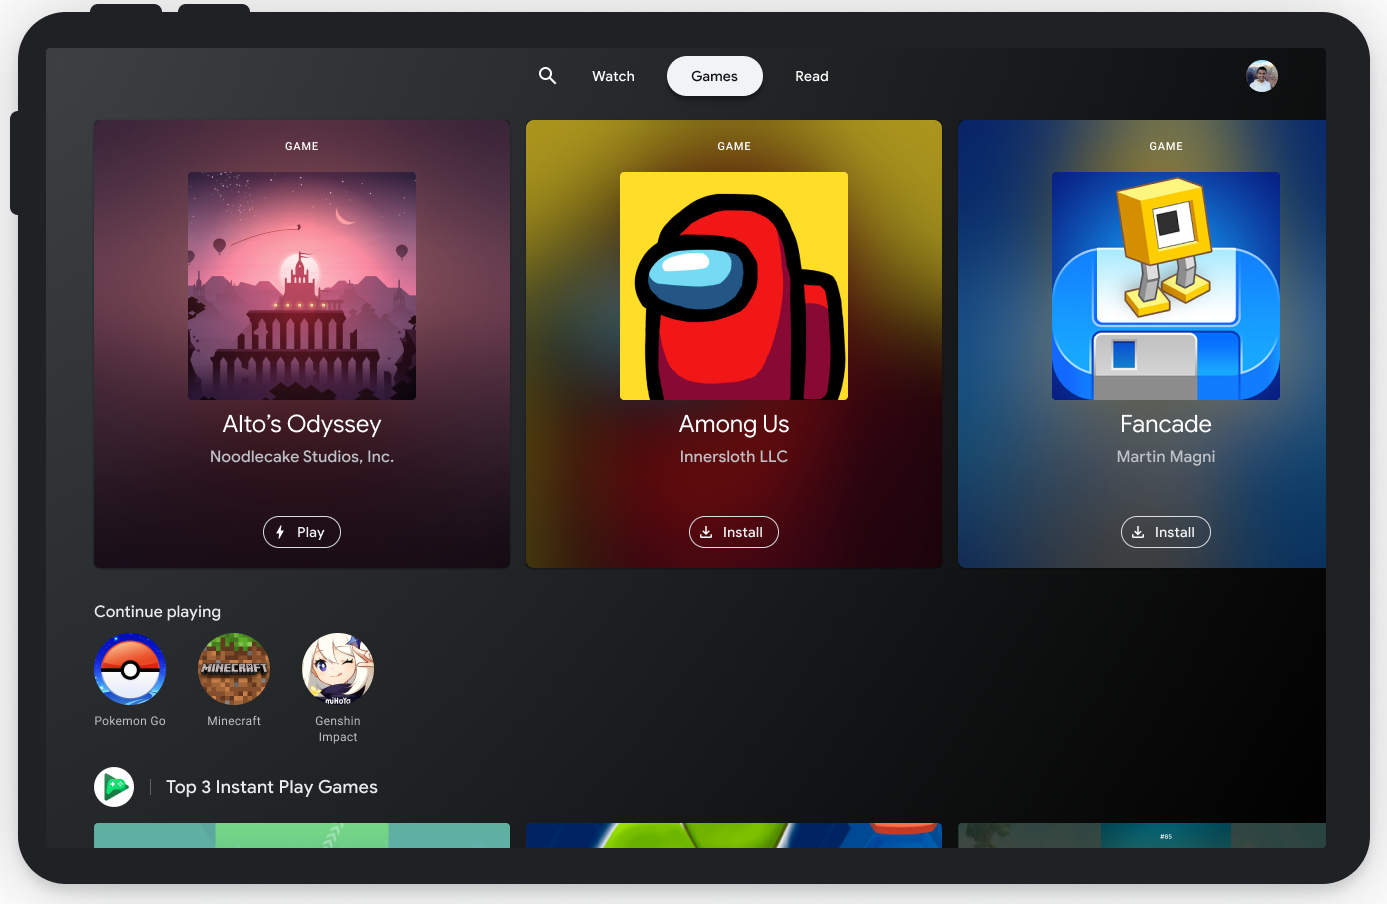Viewport: 1387px width, 904px height.
Task: Click Innersloth LLC developer name
Action: coord(734,456)
